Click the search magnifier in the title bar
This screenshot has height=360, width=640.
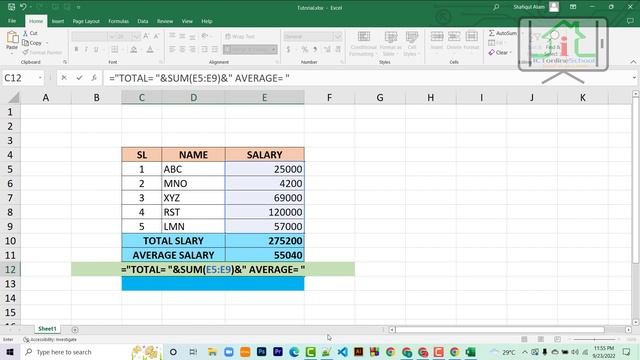496,7
